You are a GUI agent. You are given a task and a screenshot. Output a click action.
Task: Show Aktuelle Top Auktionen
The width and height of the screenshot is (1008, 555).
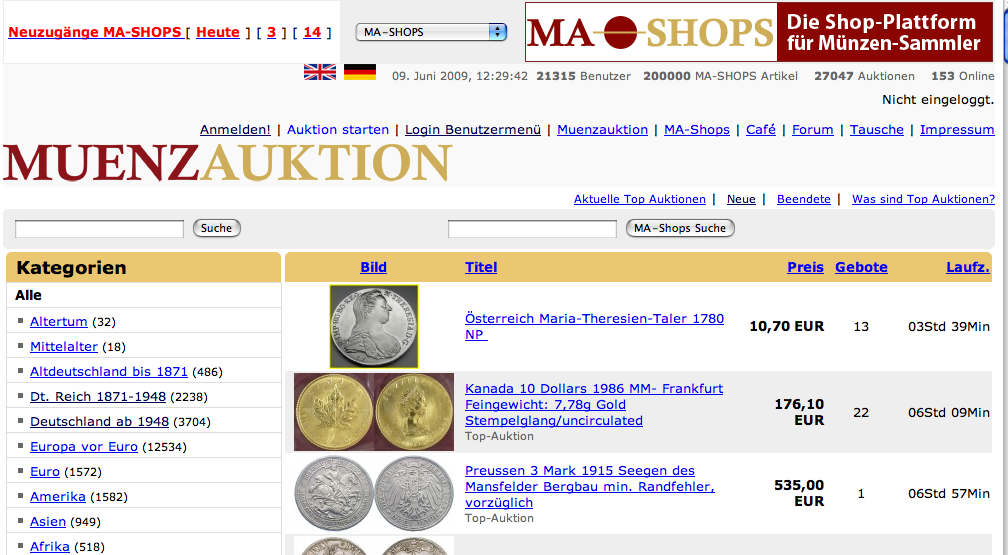(x=640, y=199)
